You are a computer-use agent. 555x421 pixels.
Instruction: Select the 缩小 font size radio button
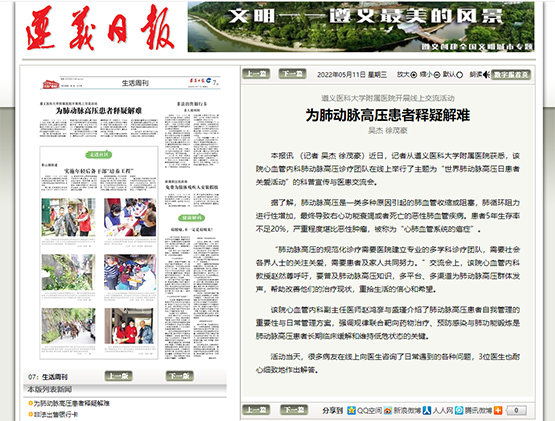click(x=437, y=75)
